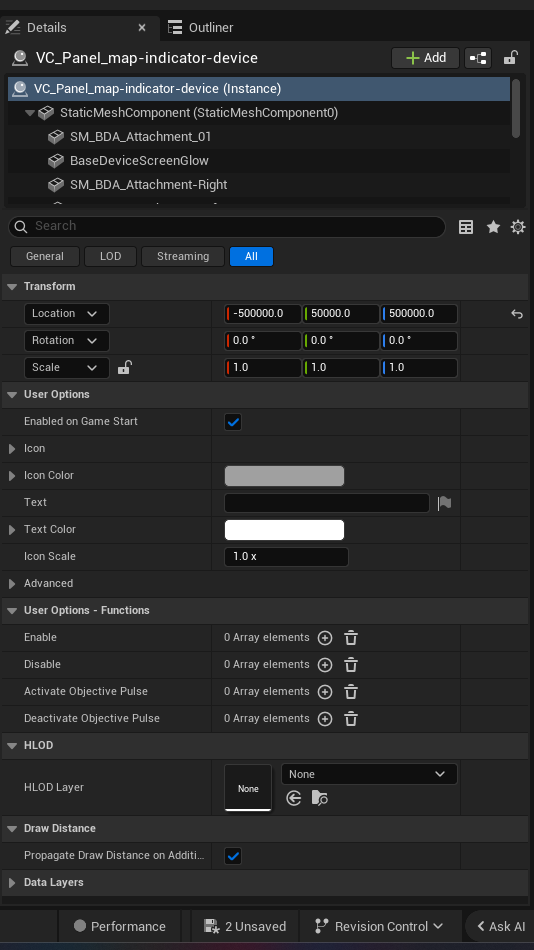This screenshot has height=950, width=534.
Task: Click the Scale Z value field
Action: pyautogui.click(x=419, y=368)
